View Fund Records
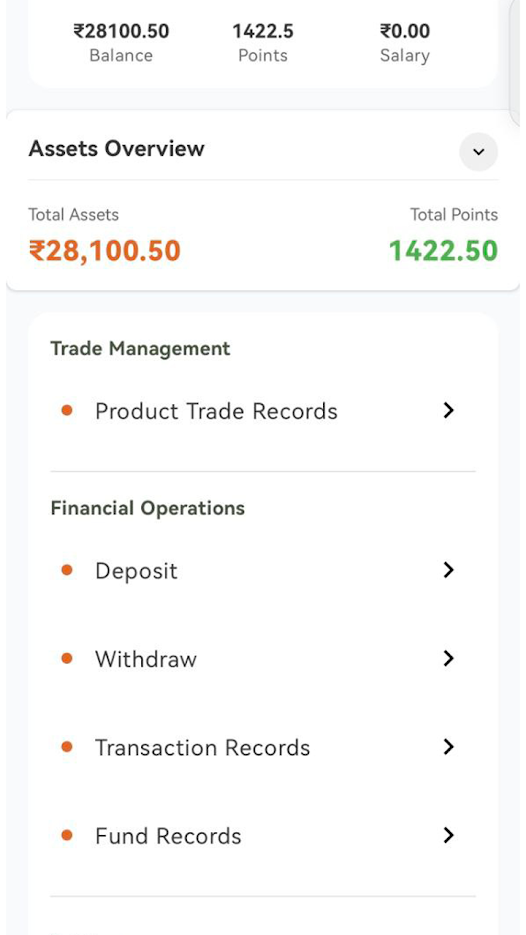Viewport: 526px width, 935px height. click(262, 835)
